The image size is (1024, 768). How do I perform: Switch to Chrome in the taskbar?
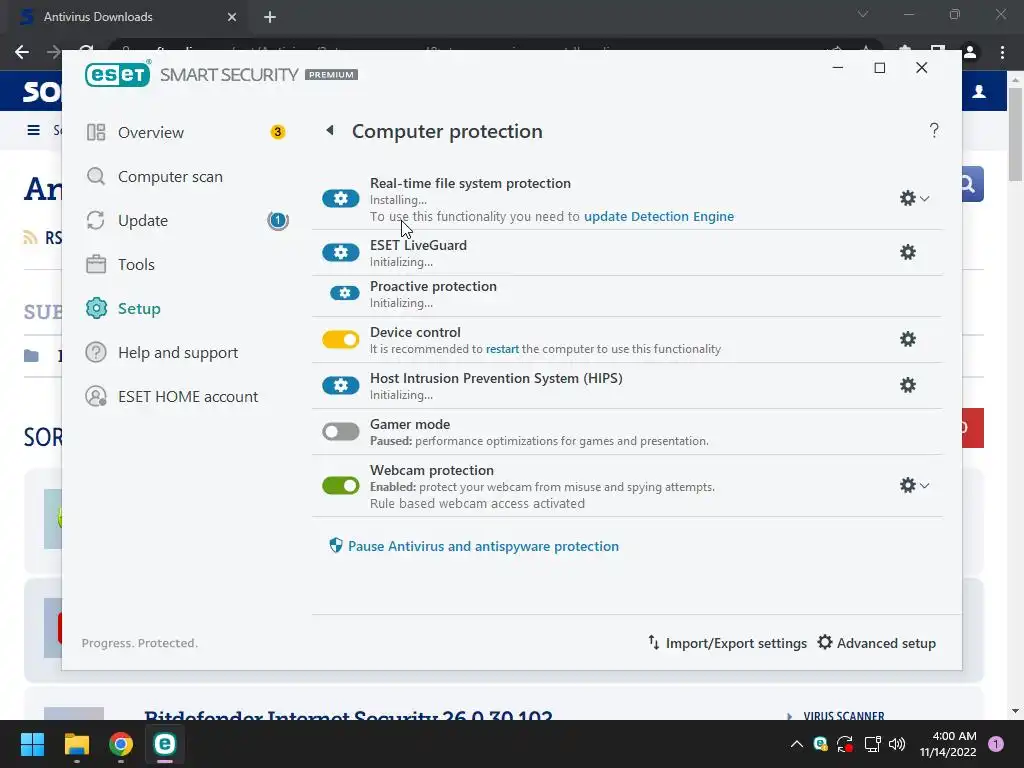click(x=121, y=744)
